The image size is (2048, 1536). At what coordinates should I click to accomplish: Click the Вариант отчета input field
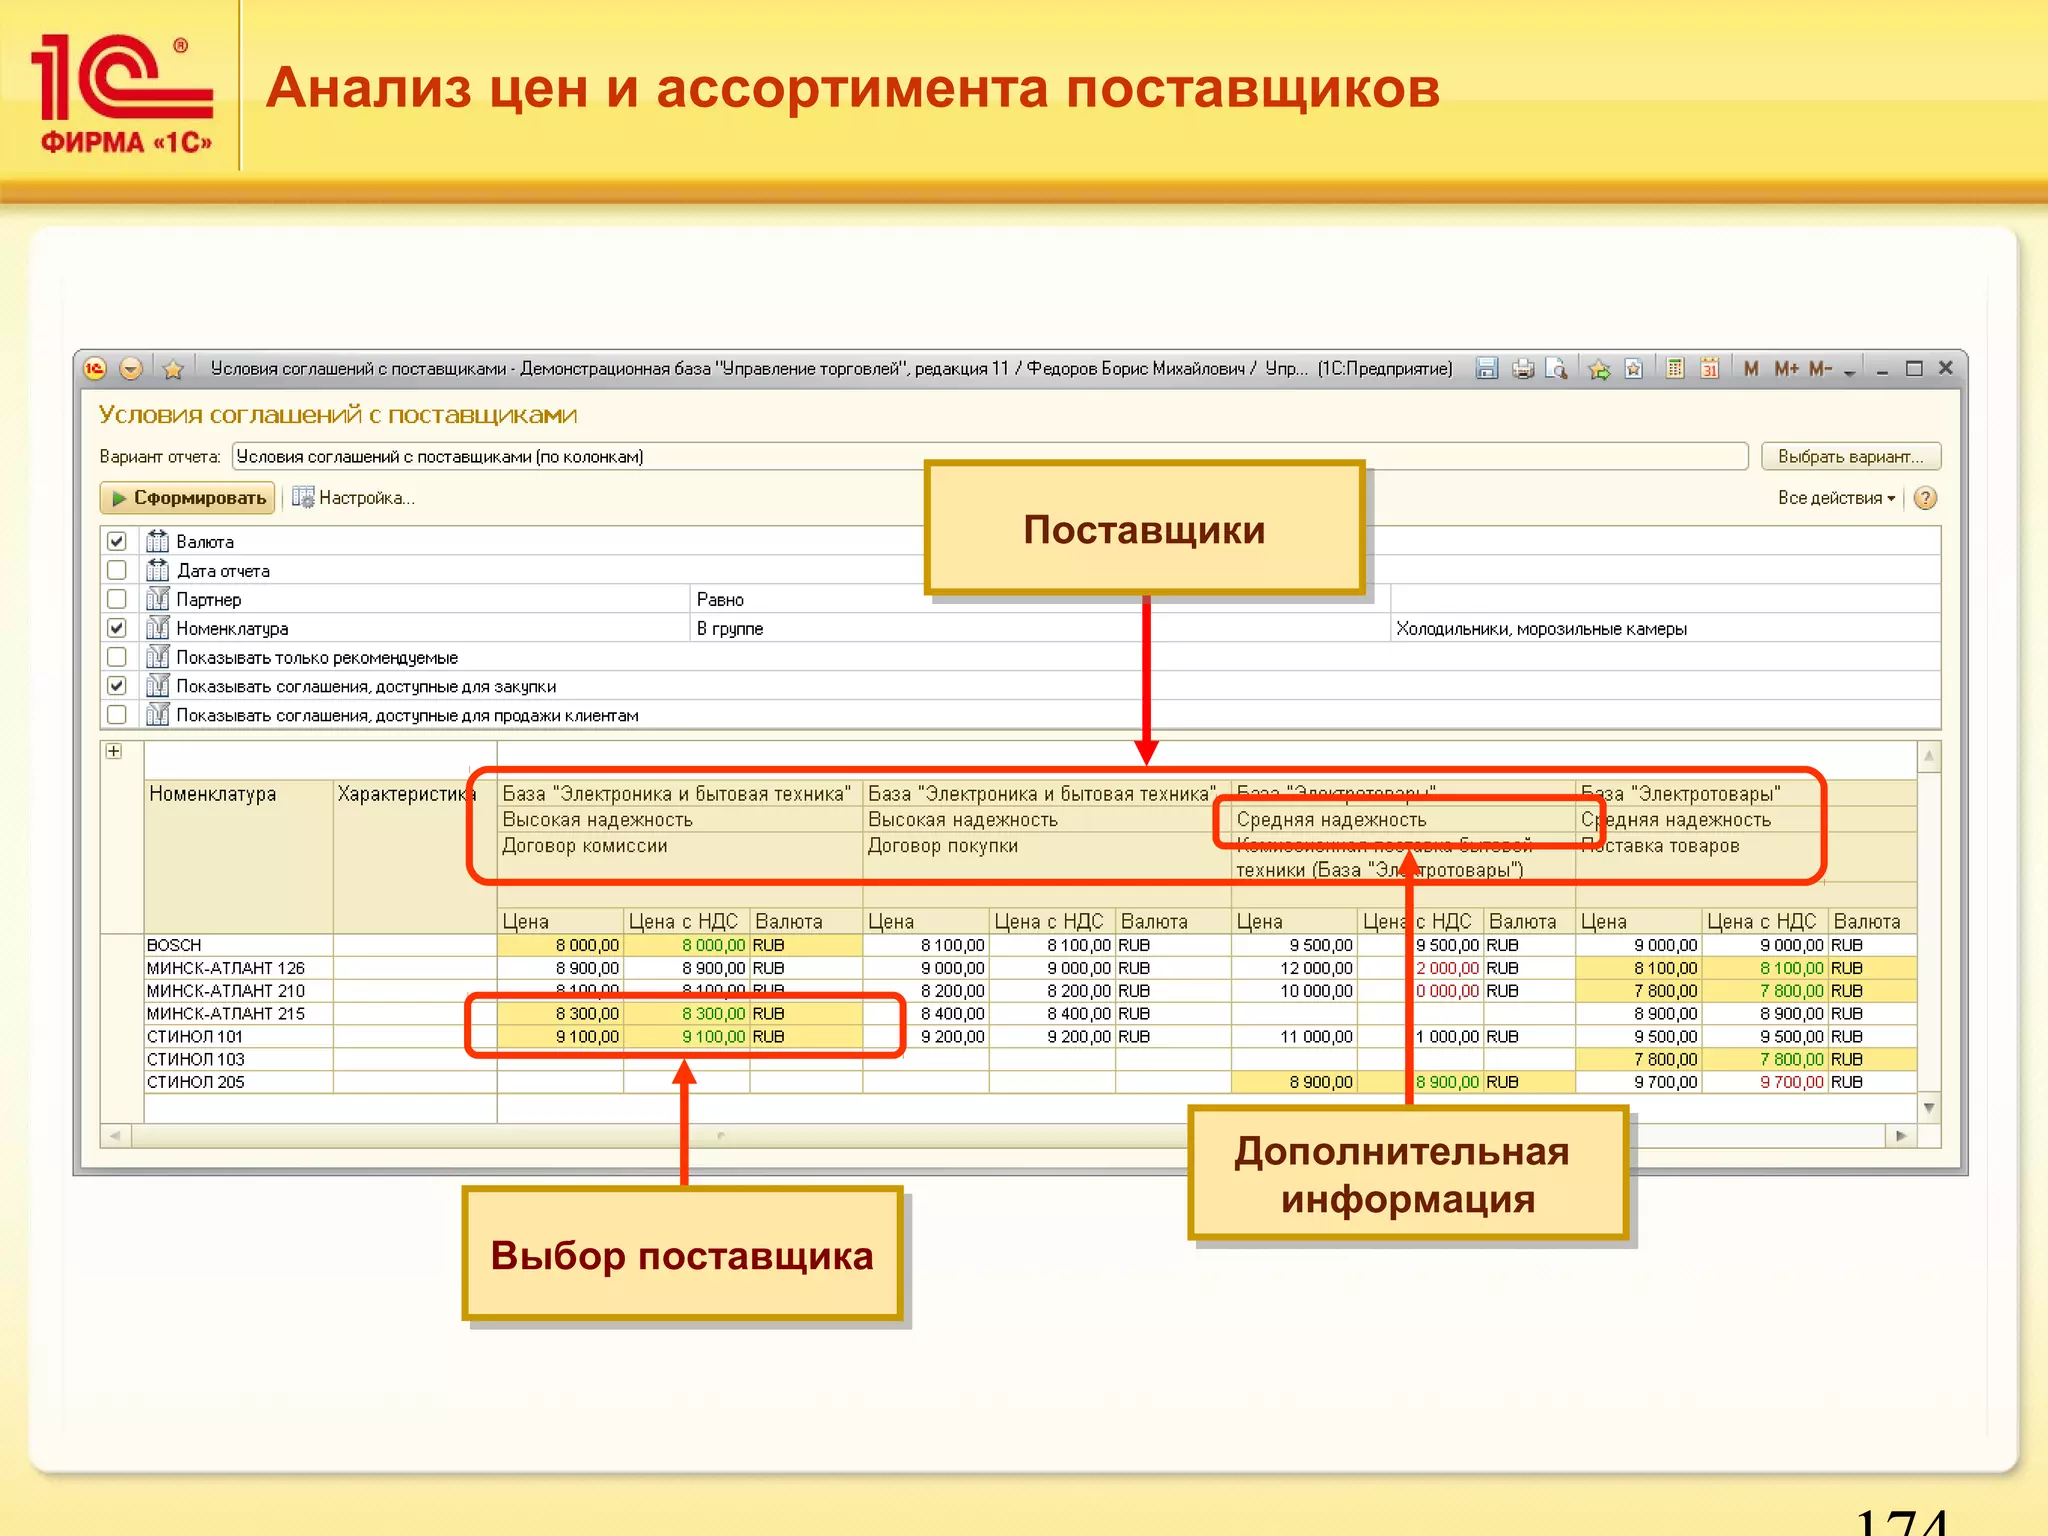[990, 457]
